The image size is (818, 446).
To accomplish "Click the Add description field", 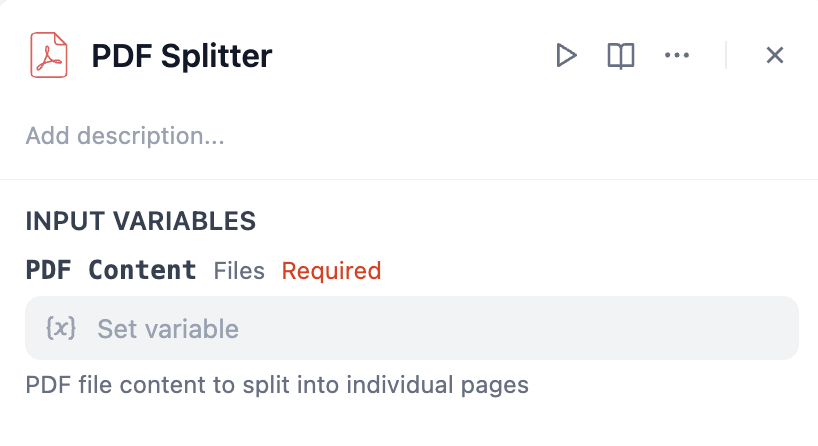I will pyautogui.click(x=125, y=135).
